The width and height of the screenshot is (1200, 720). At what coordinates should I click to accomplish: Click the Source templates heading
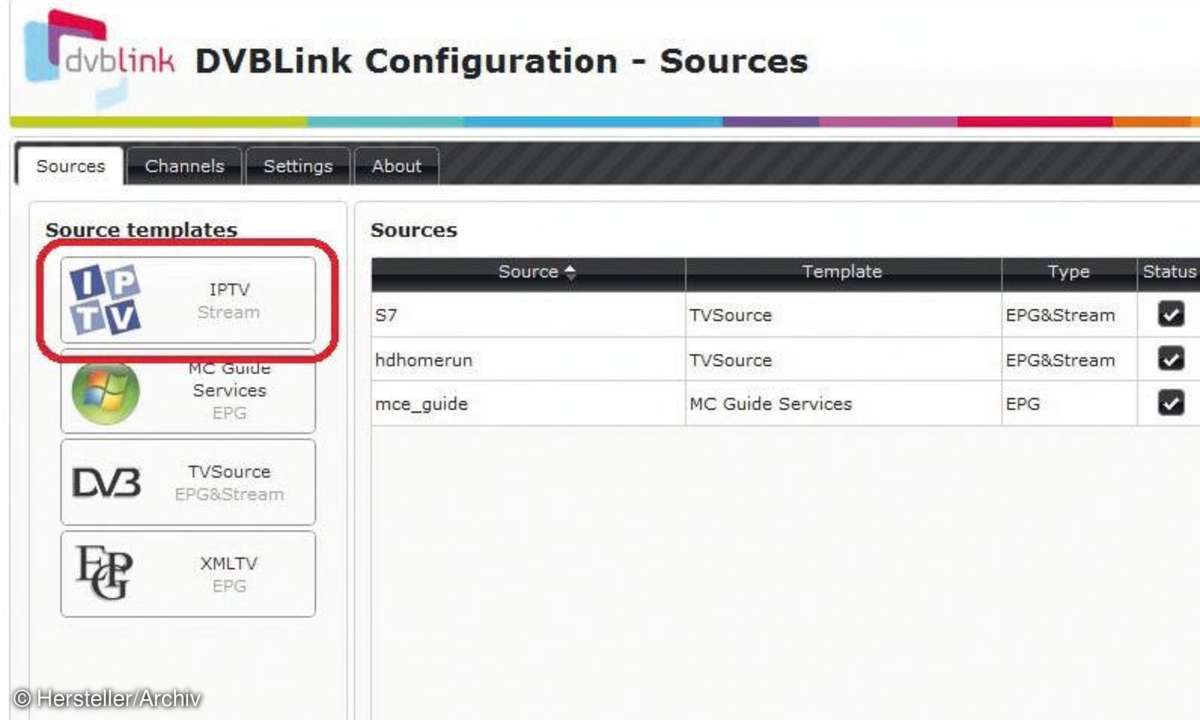(141, 230)
